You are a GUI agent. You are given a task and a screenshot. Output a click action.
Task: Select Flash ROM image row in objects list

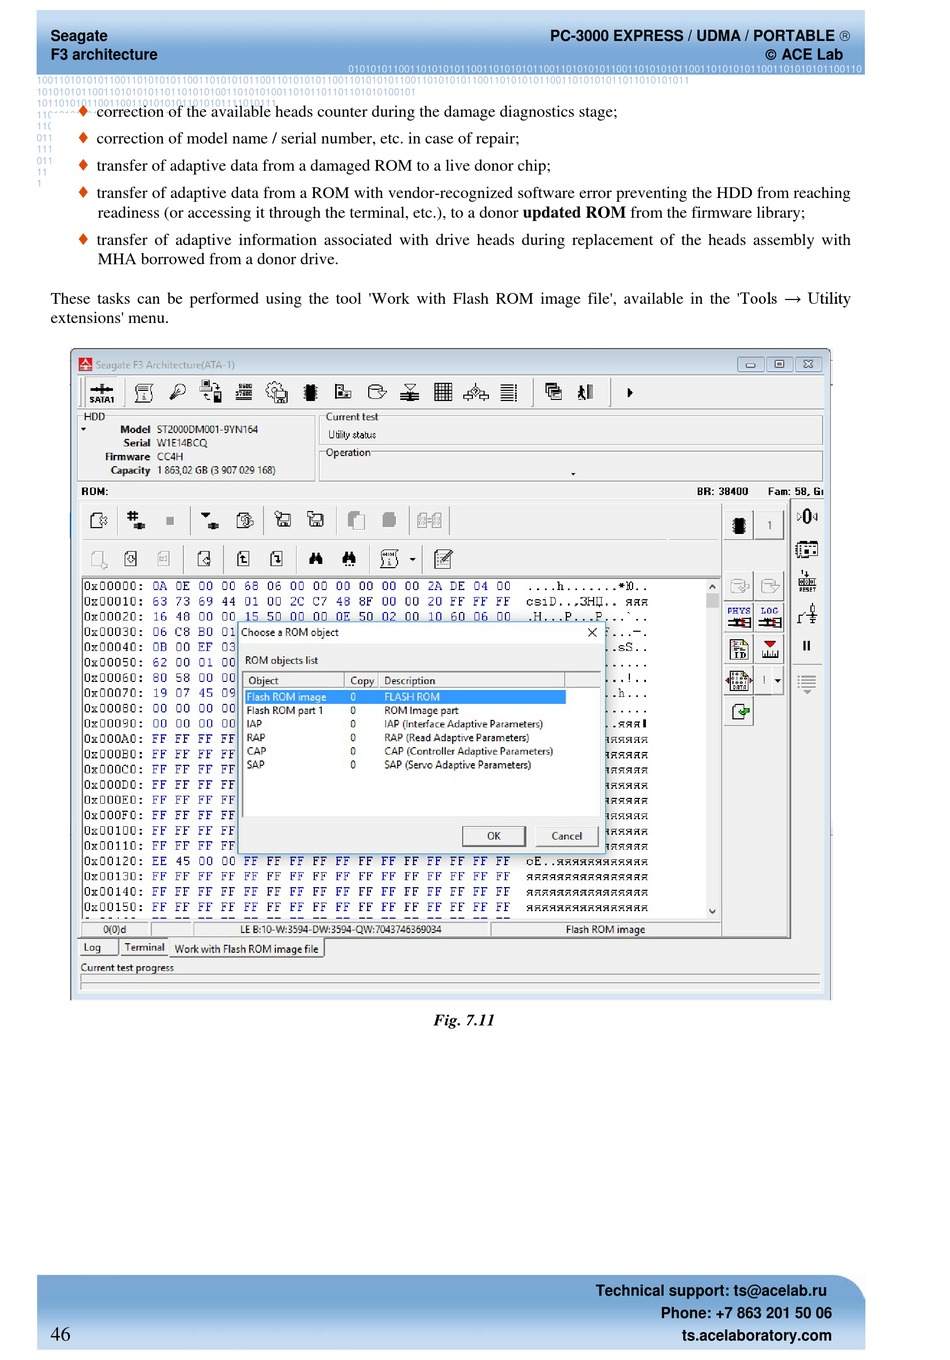click(x=405, y=697)
